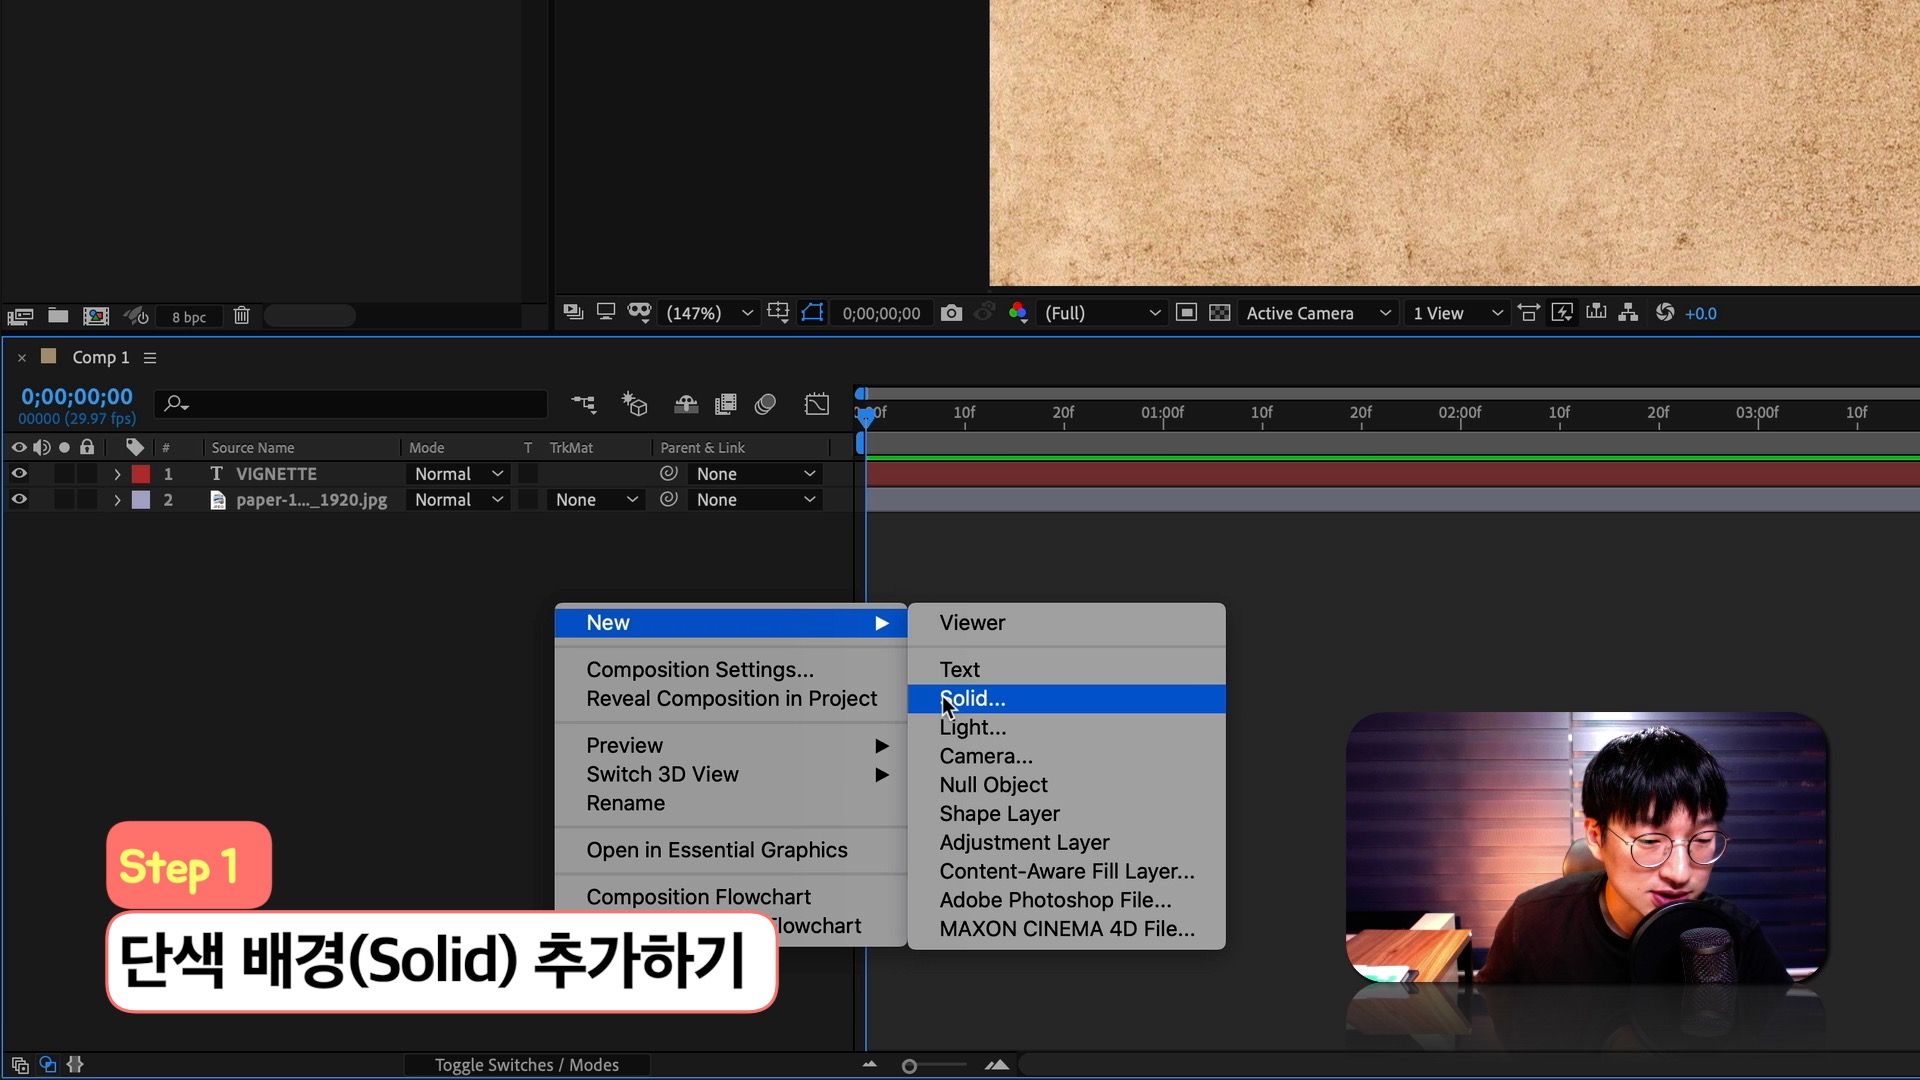Screen dimensions: 1920x1080
Task: Click the delete trash icon in Project panel
Action: pos(241,316)
